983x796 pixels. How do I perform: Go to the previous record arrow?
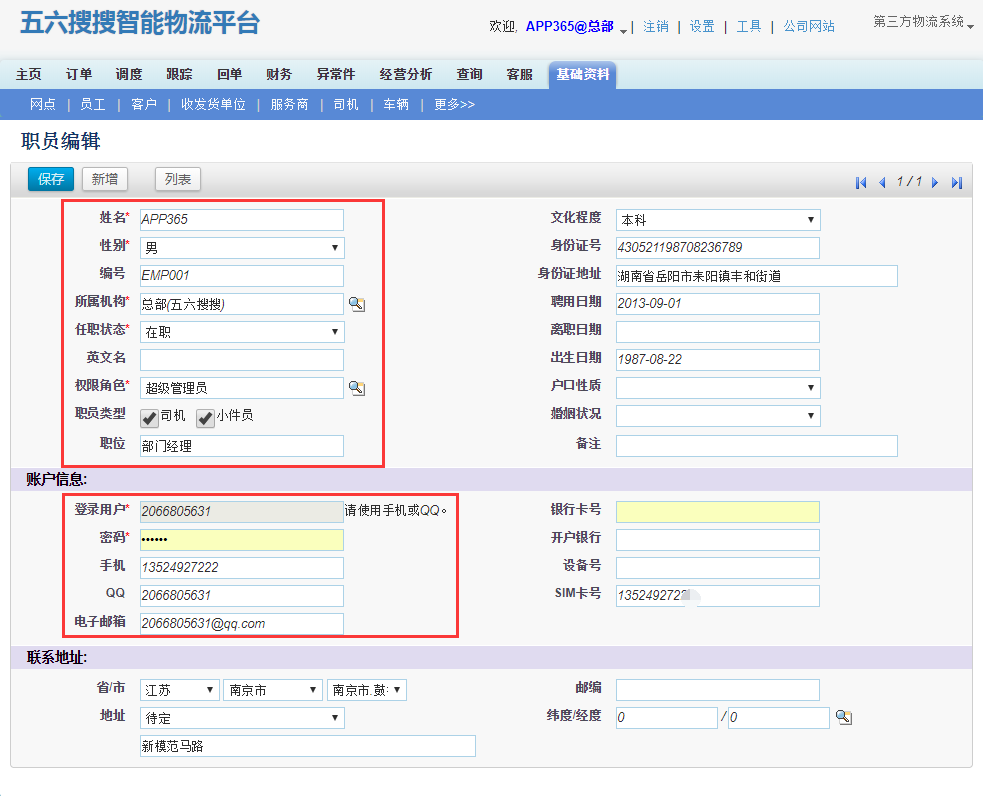click(x=882, y=182)
